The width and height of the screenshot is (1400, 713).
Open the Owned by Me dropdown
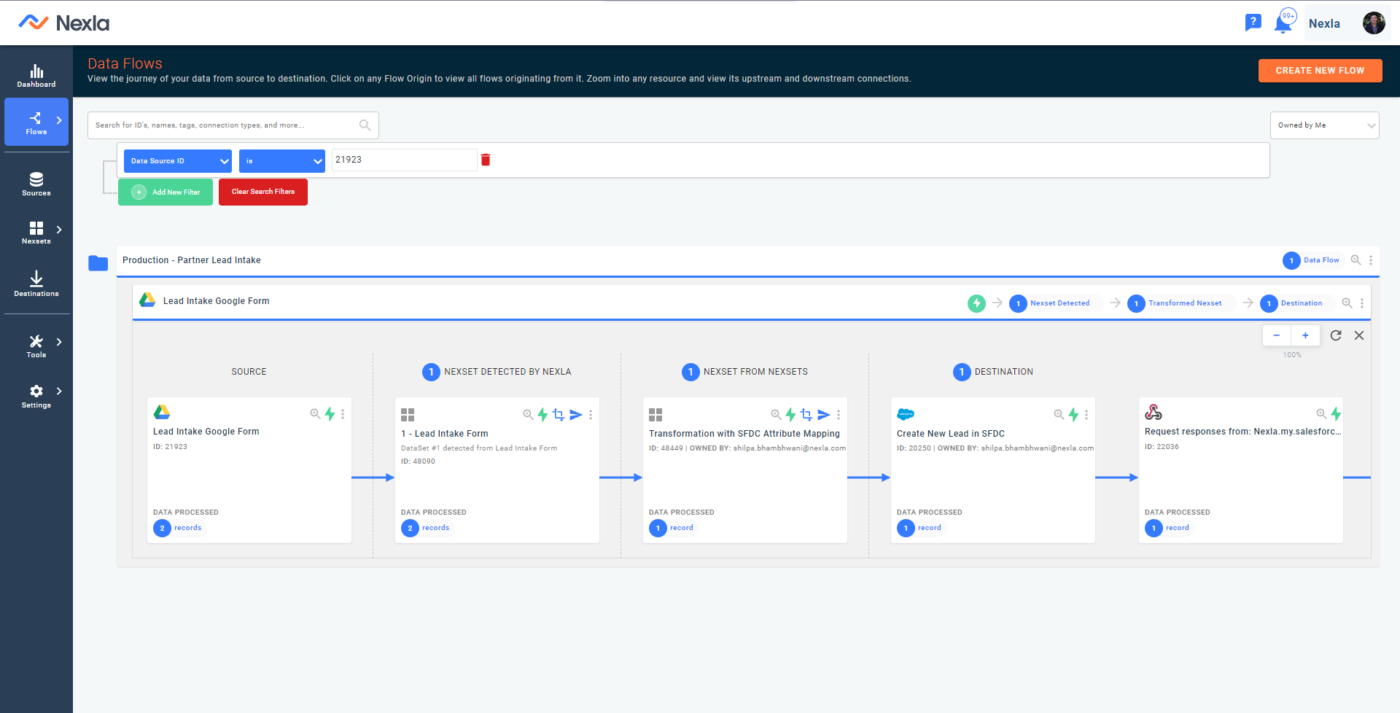[x=1324, y=125]
